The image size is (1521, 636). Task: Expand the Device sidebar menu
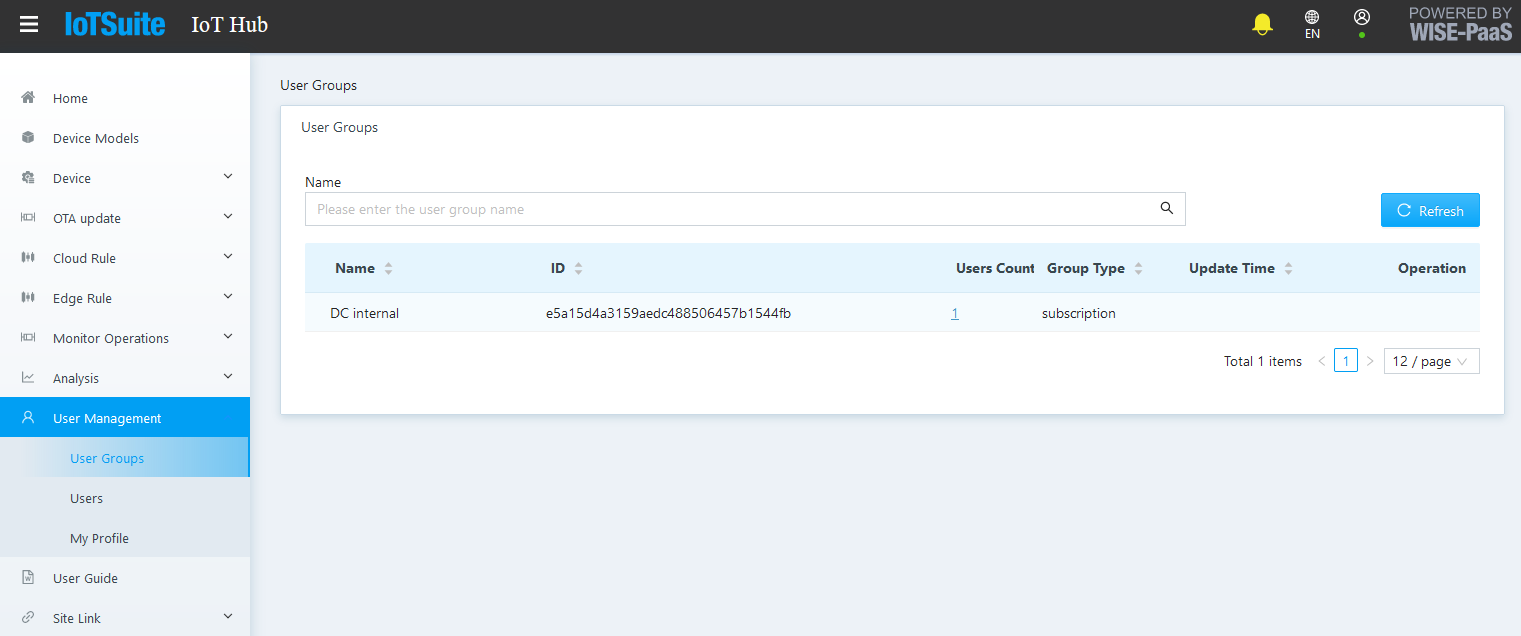pos(228,178)
